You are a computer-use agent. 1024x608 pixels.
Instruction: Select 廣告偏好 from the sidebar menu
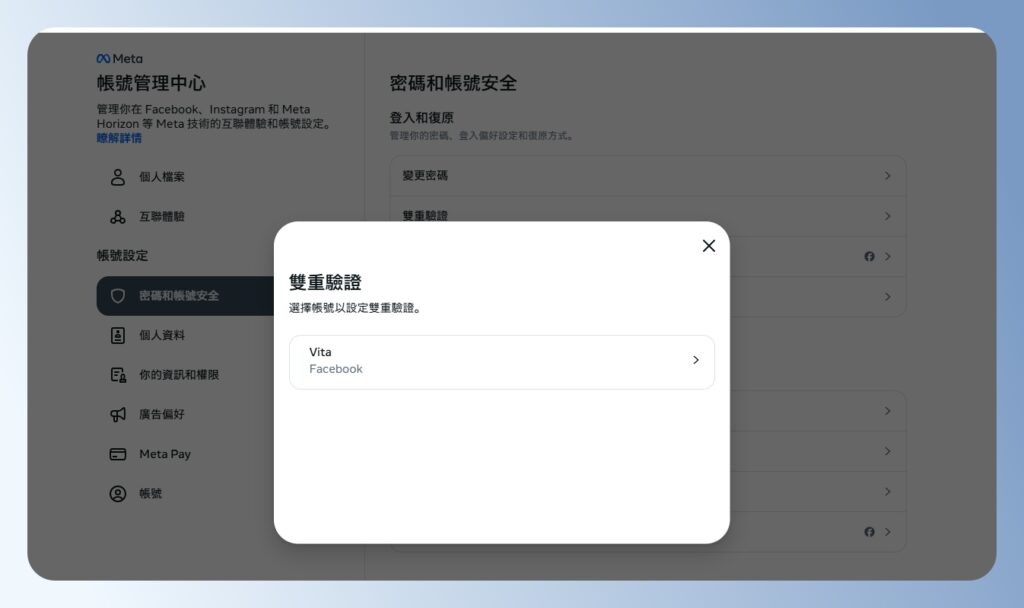(160, 414)
